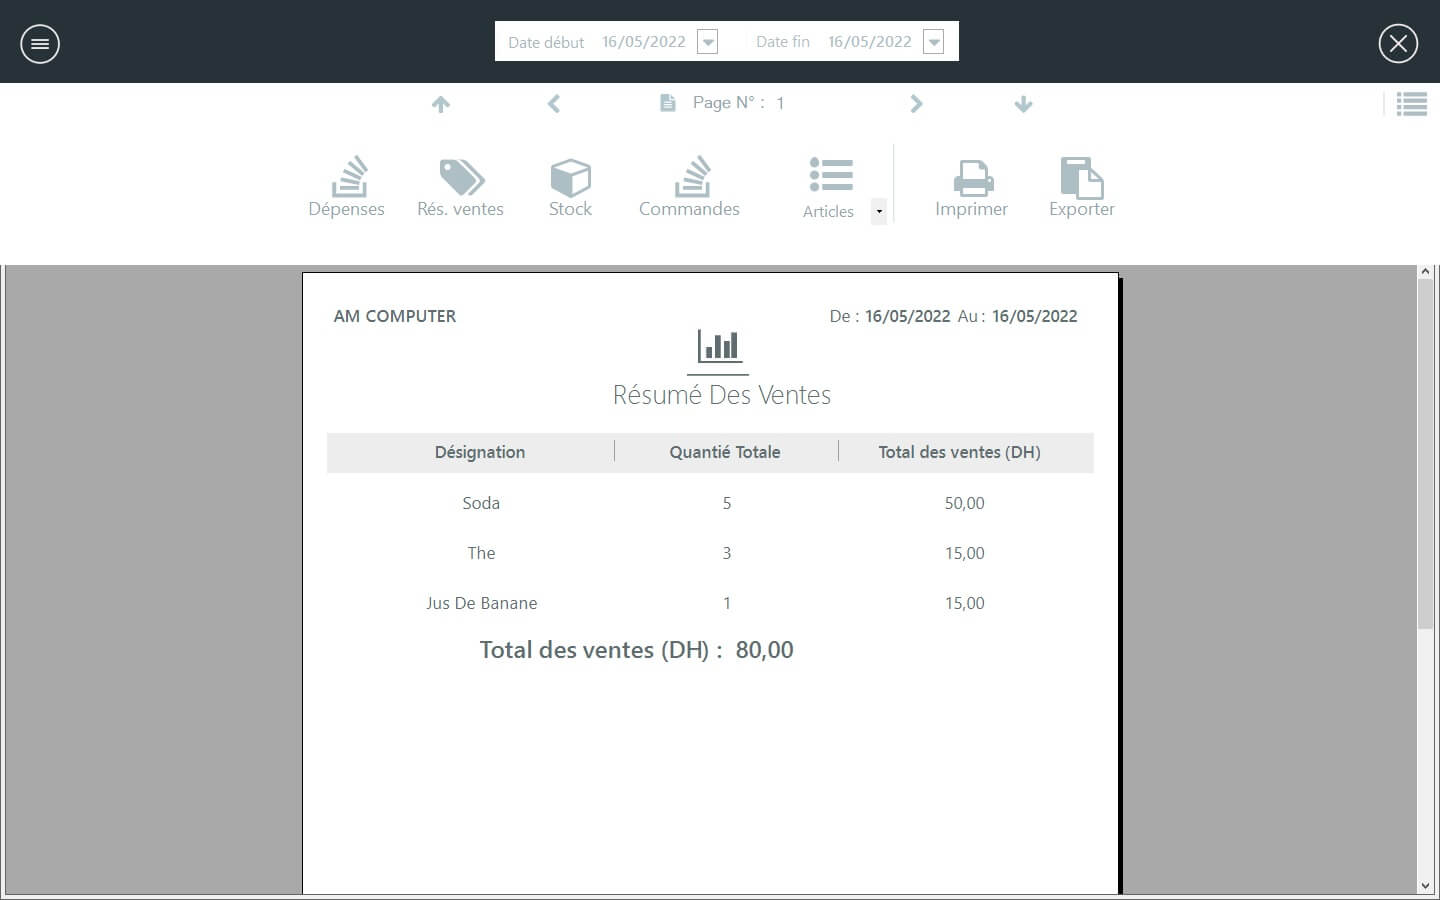This screenshot has width=1440, height=900.
Task: Go to the next page arrow
Action: click(x=916, y=104)
